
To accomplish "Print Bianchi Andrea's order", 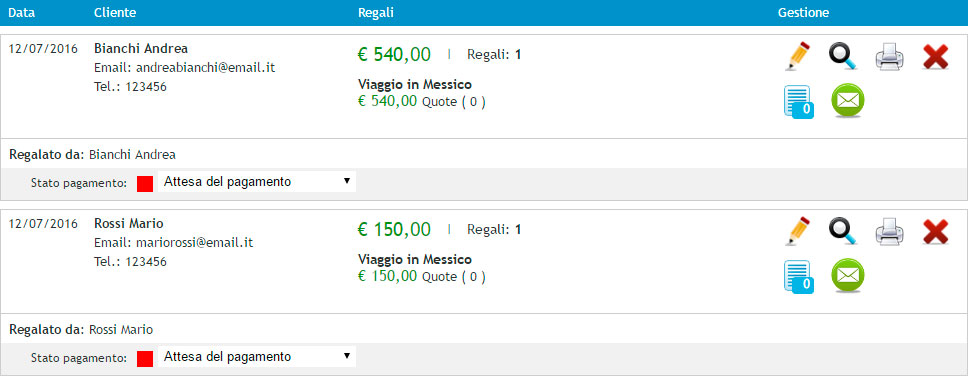I will (889, 57).
